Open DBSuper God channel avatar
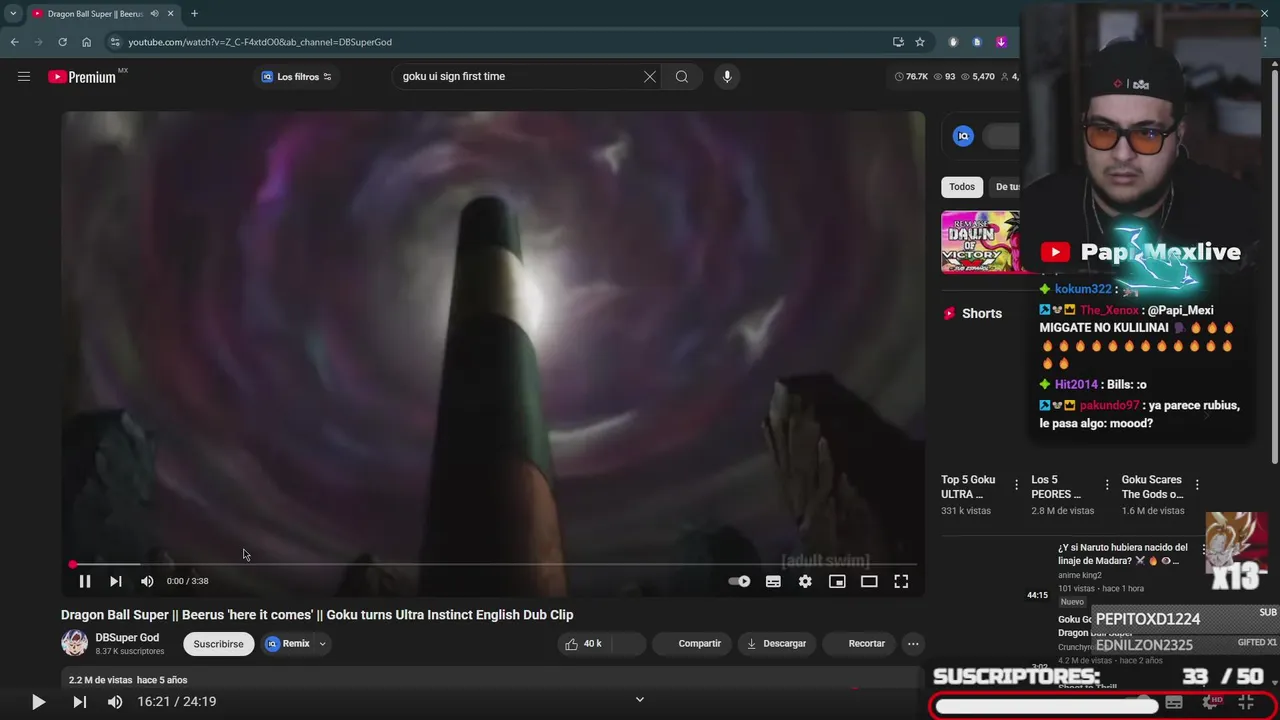 tap(74, 643)
